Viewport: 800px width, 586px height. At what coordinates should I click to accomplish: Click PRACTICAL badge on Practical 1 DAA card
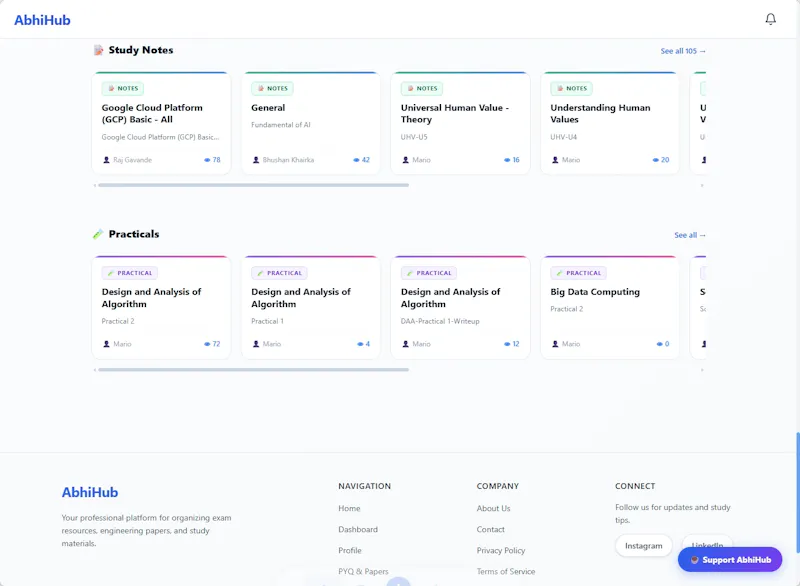pos(279,273)
